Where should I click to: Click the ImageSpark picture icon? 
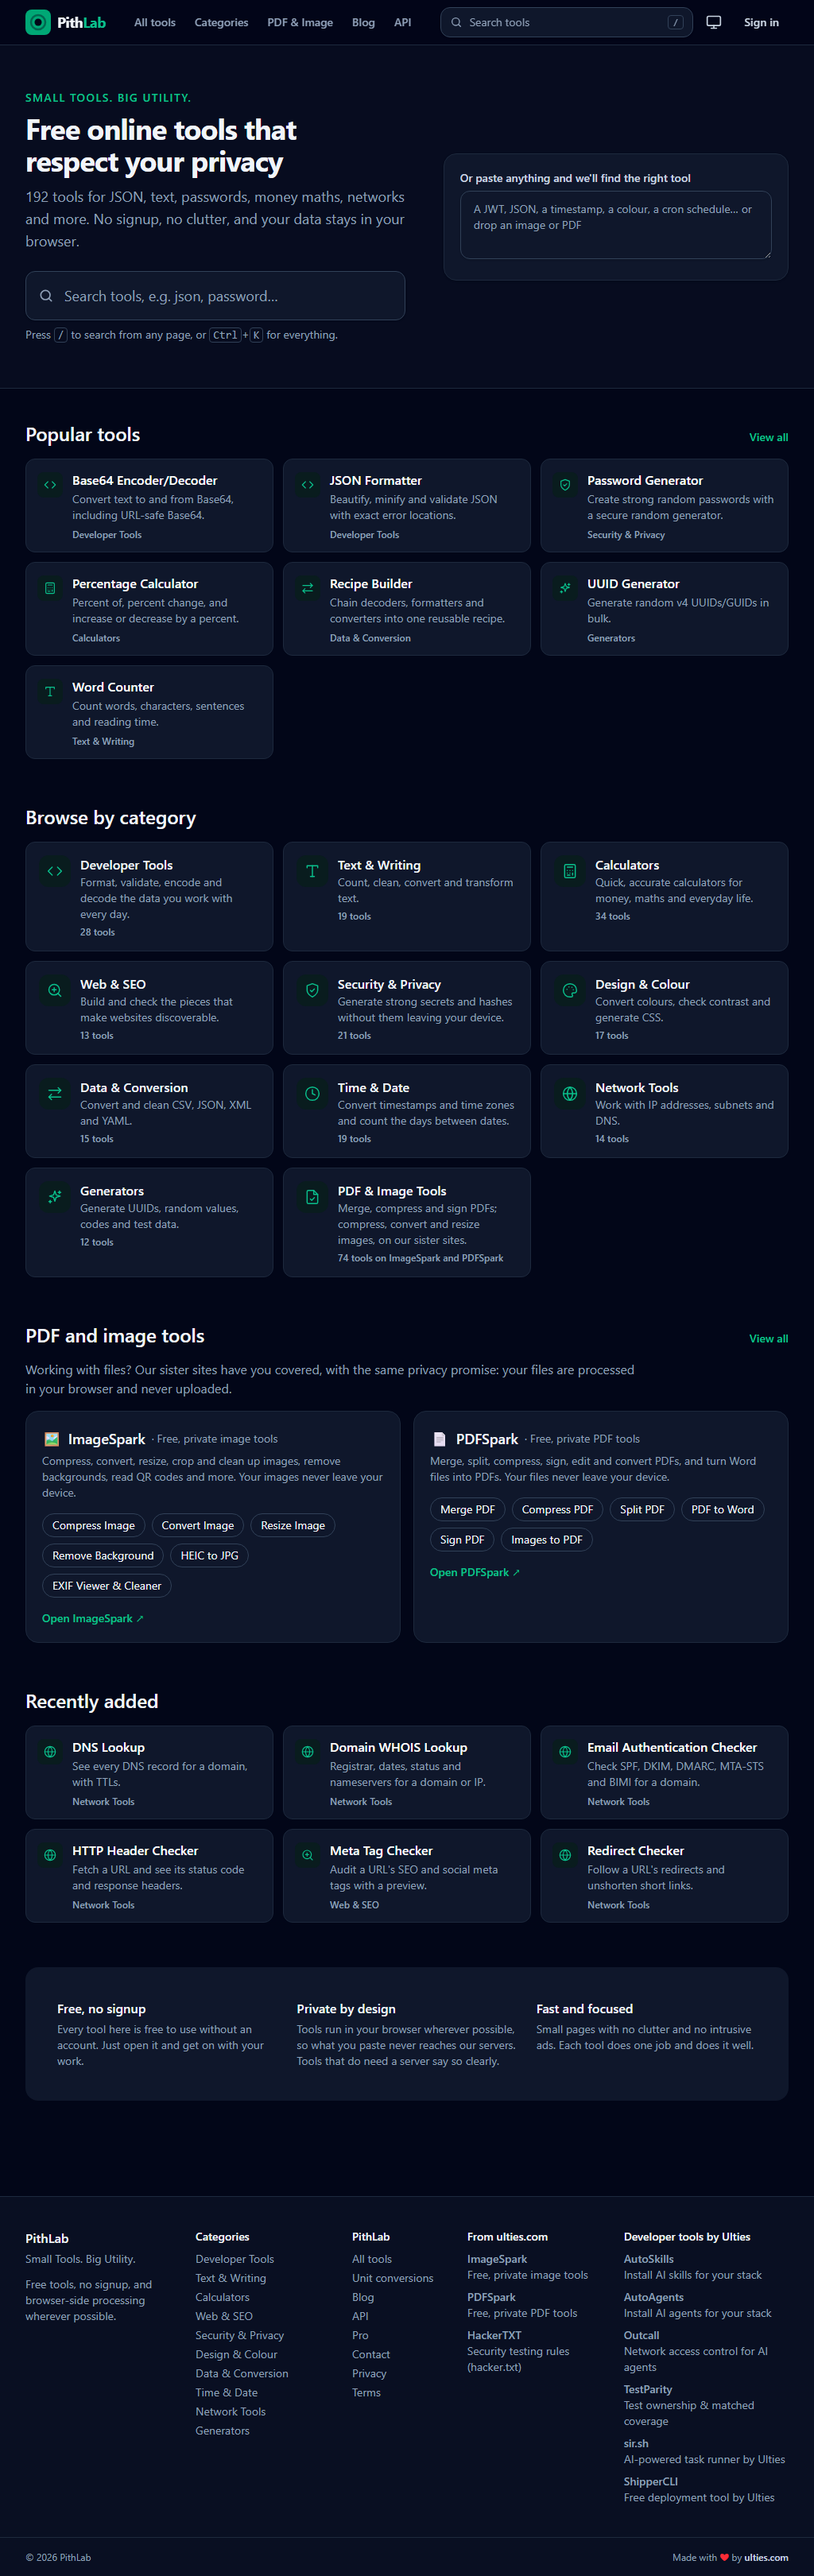point(51,1439)
